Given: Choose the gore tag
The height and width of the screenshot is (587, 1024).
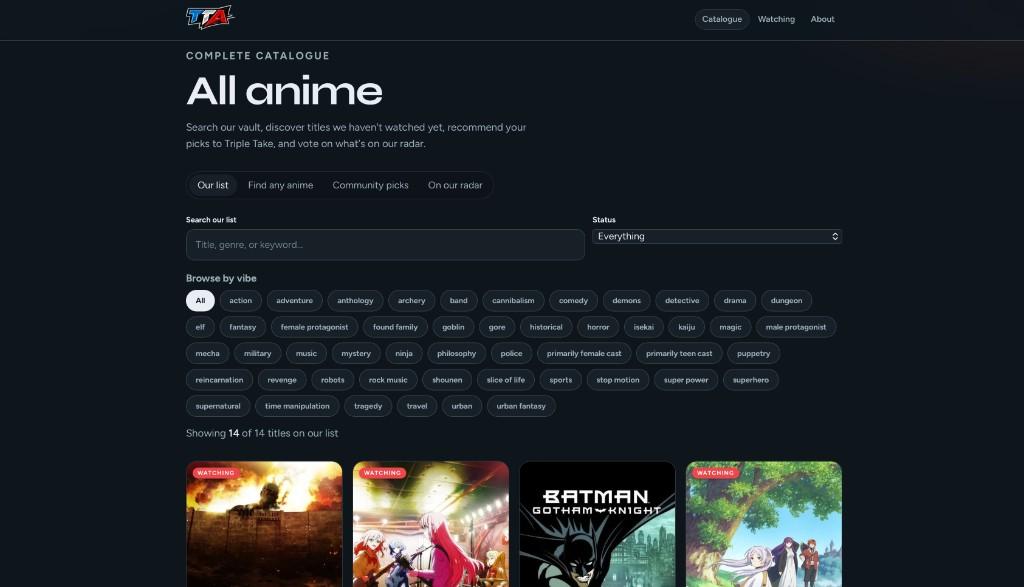Looking at the screenshot, I should point(497,327).
